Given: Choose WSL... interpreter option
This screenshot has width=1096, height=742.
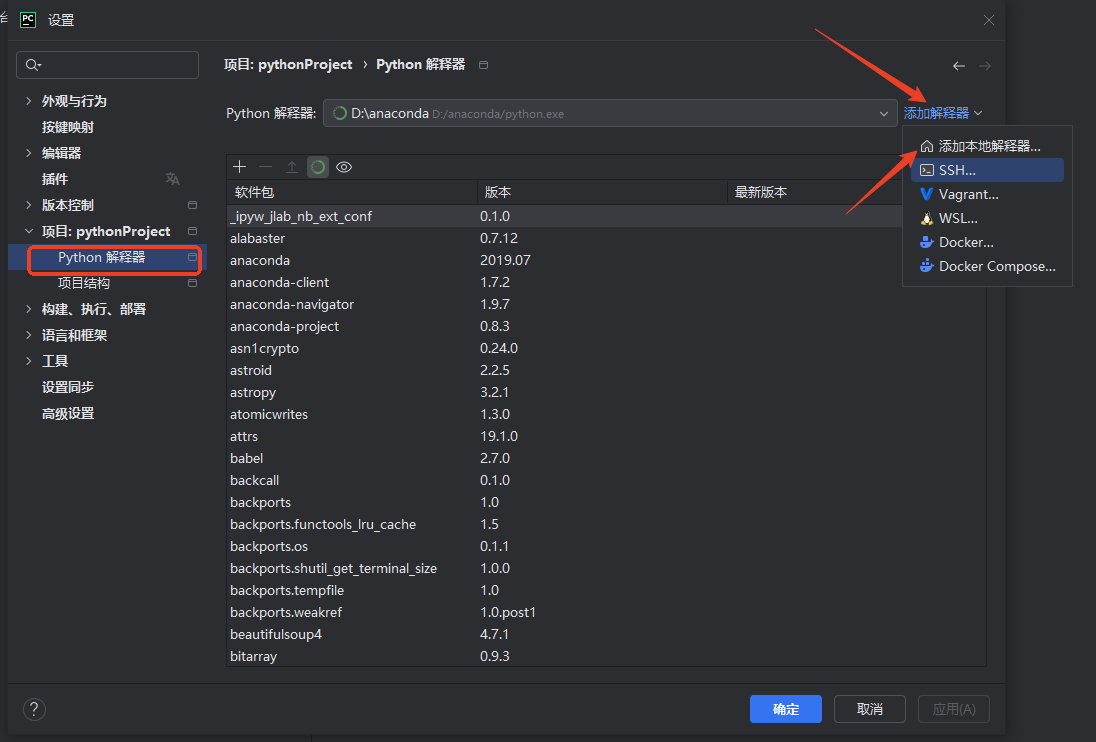Looking at the screenshot, I should [x=987, y=218].
